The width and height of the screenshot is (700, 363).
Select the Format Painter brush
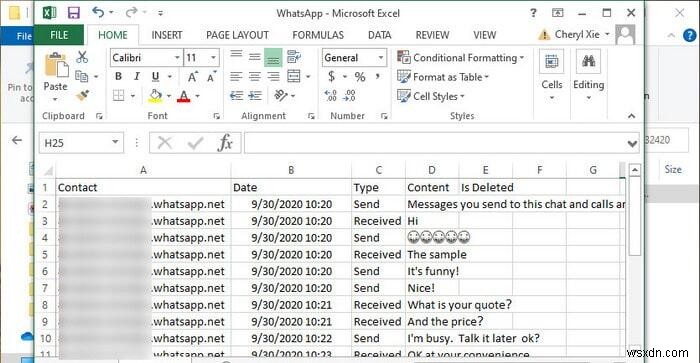click(82, 96)
